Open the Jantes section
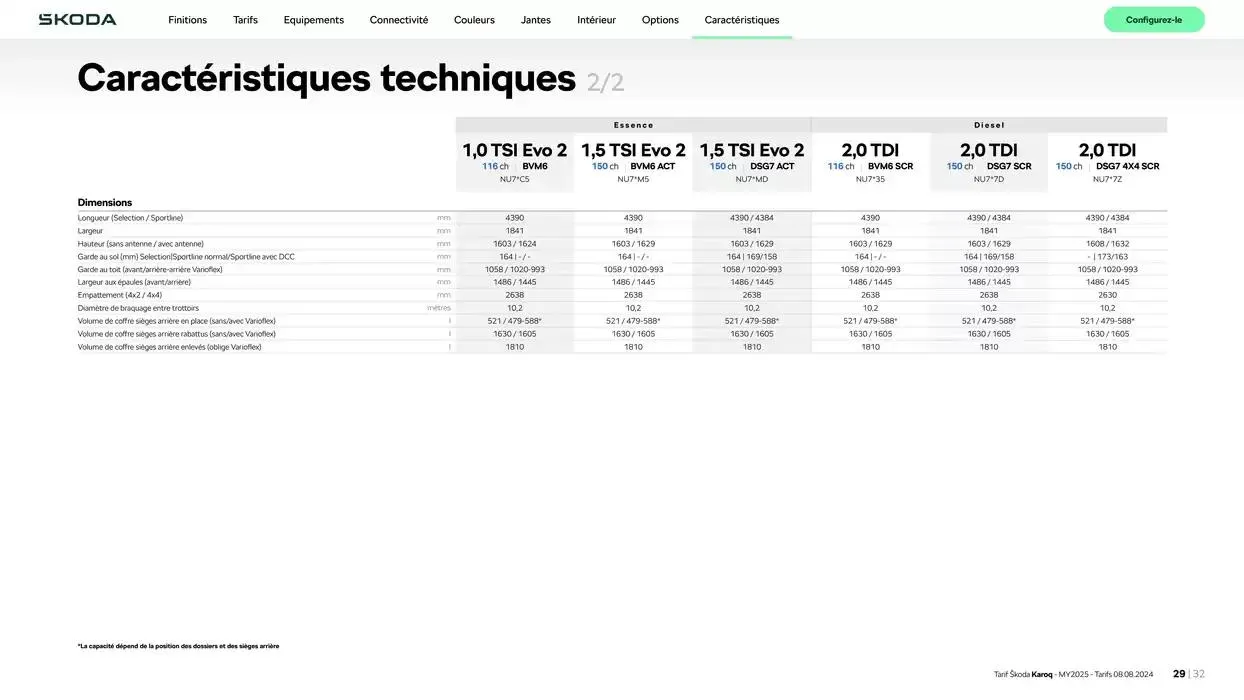 536,18
